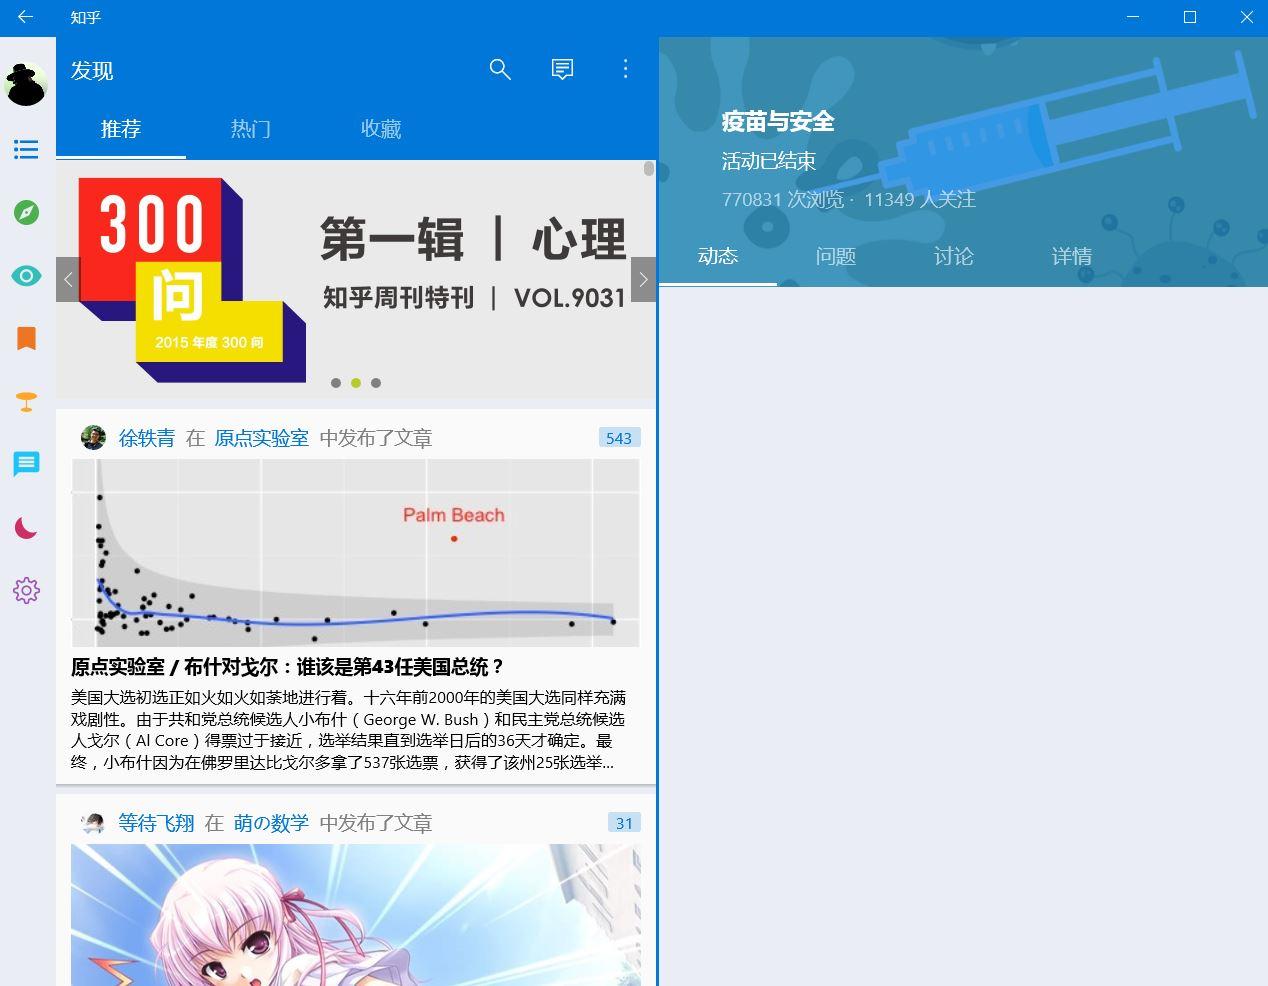
Task: Open the compass Discover sidebar icon
Action: pyautogui.click(x=26, y=212)
